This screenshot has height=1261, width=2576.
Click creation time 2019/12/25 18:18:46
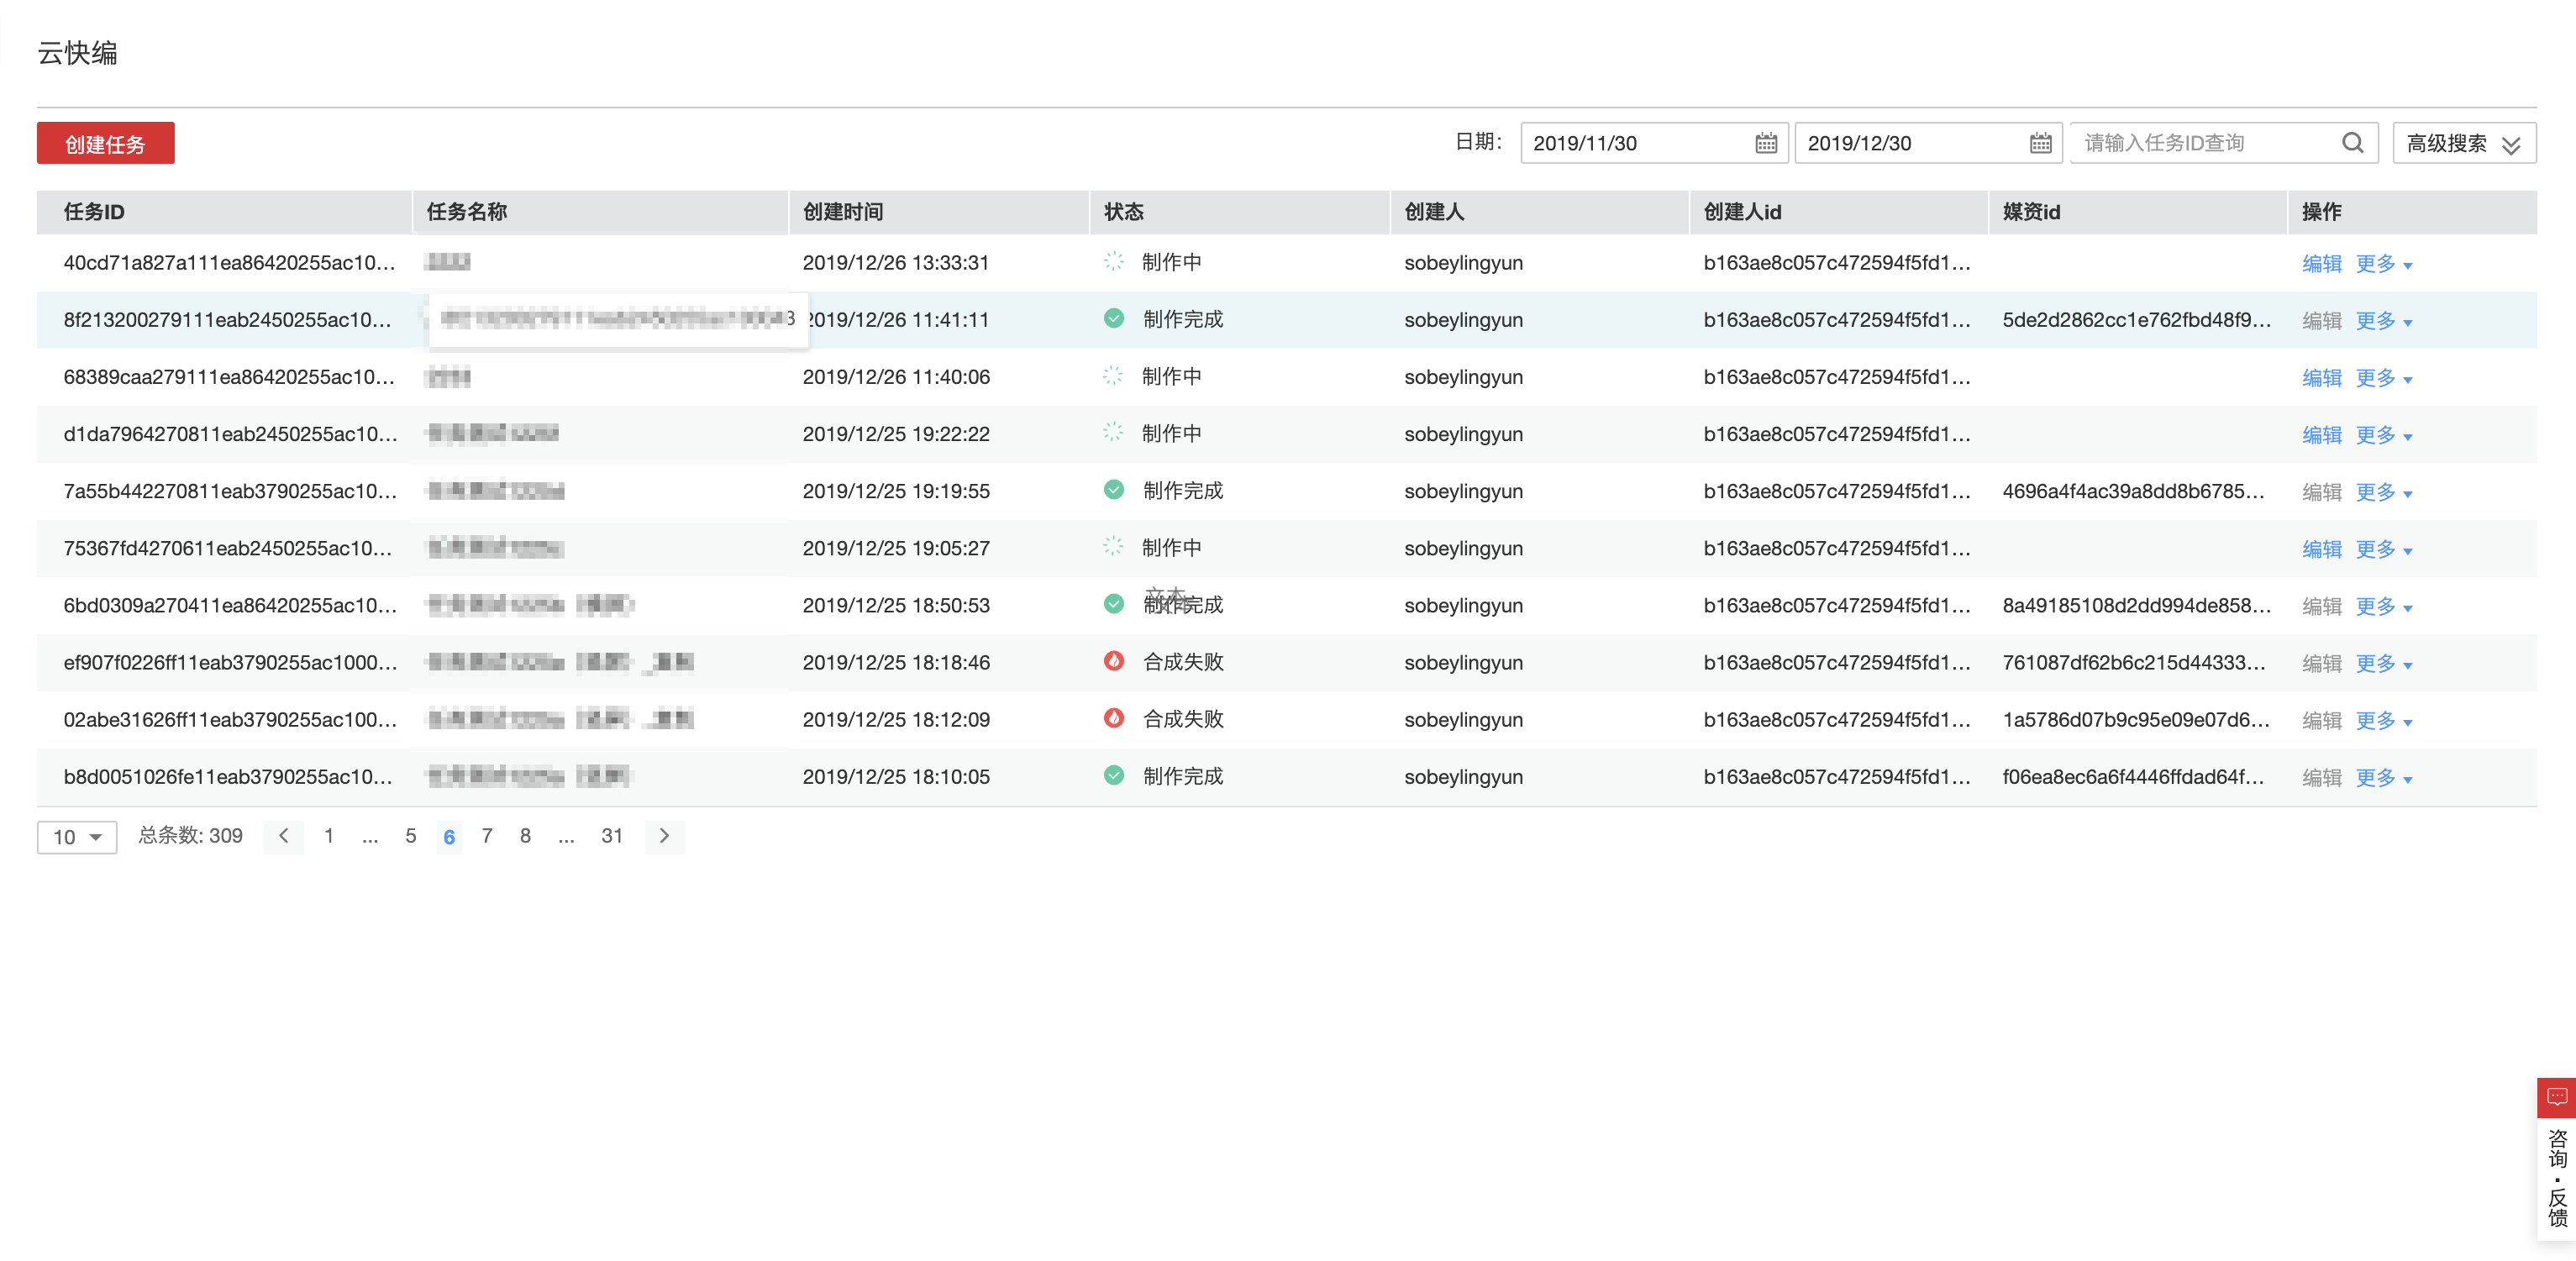point(896,662)
